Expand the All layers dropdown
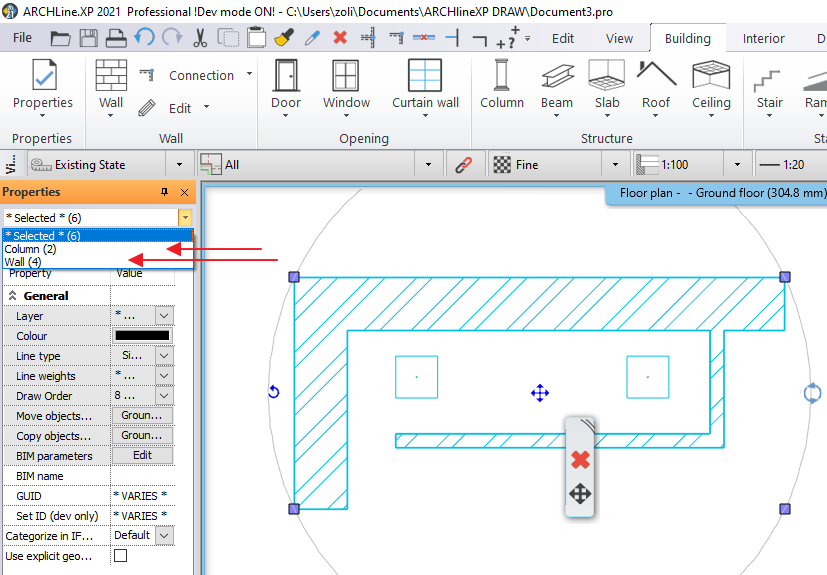Viewport: 827px width, 575px height. click(428, 165)
